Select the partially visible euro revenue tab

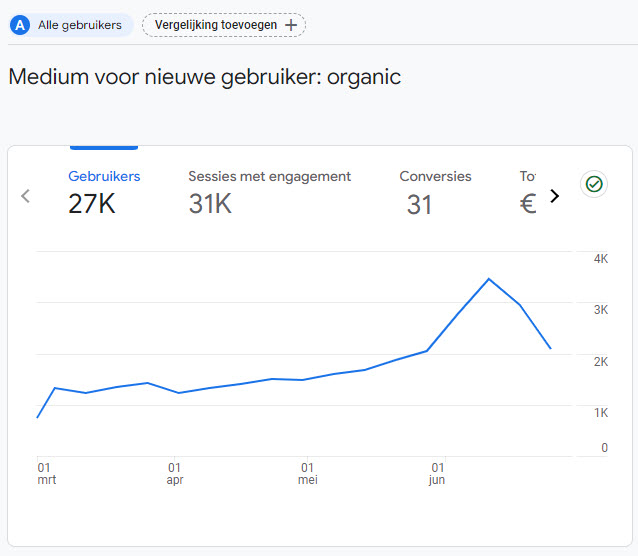528,191
